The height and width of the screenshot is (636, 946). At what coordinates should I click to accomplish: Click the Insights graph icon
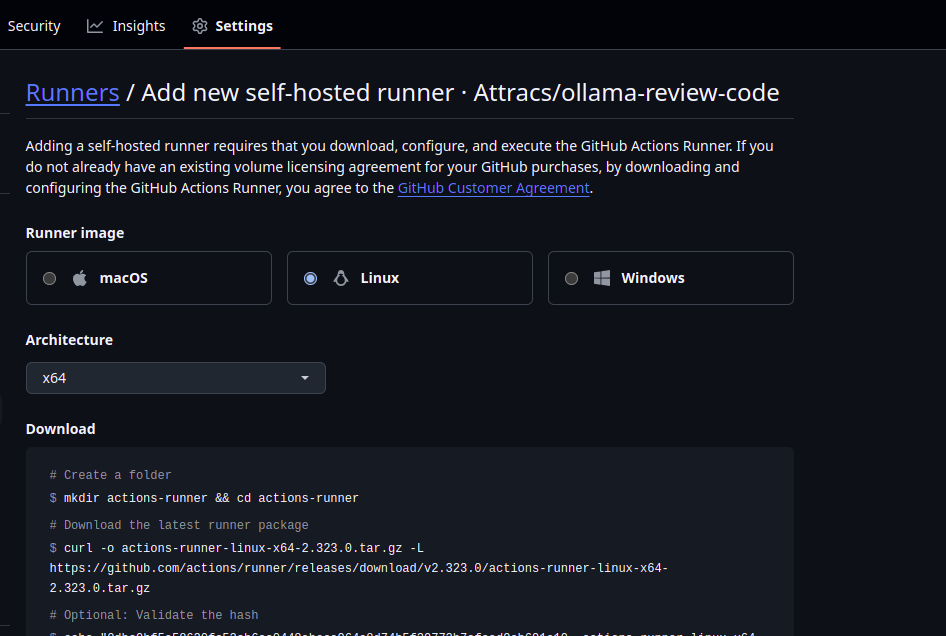coord(95,26)
